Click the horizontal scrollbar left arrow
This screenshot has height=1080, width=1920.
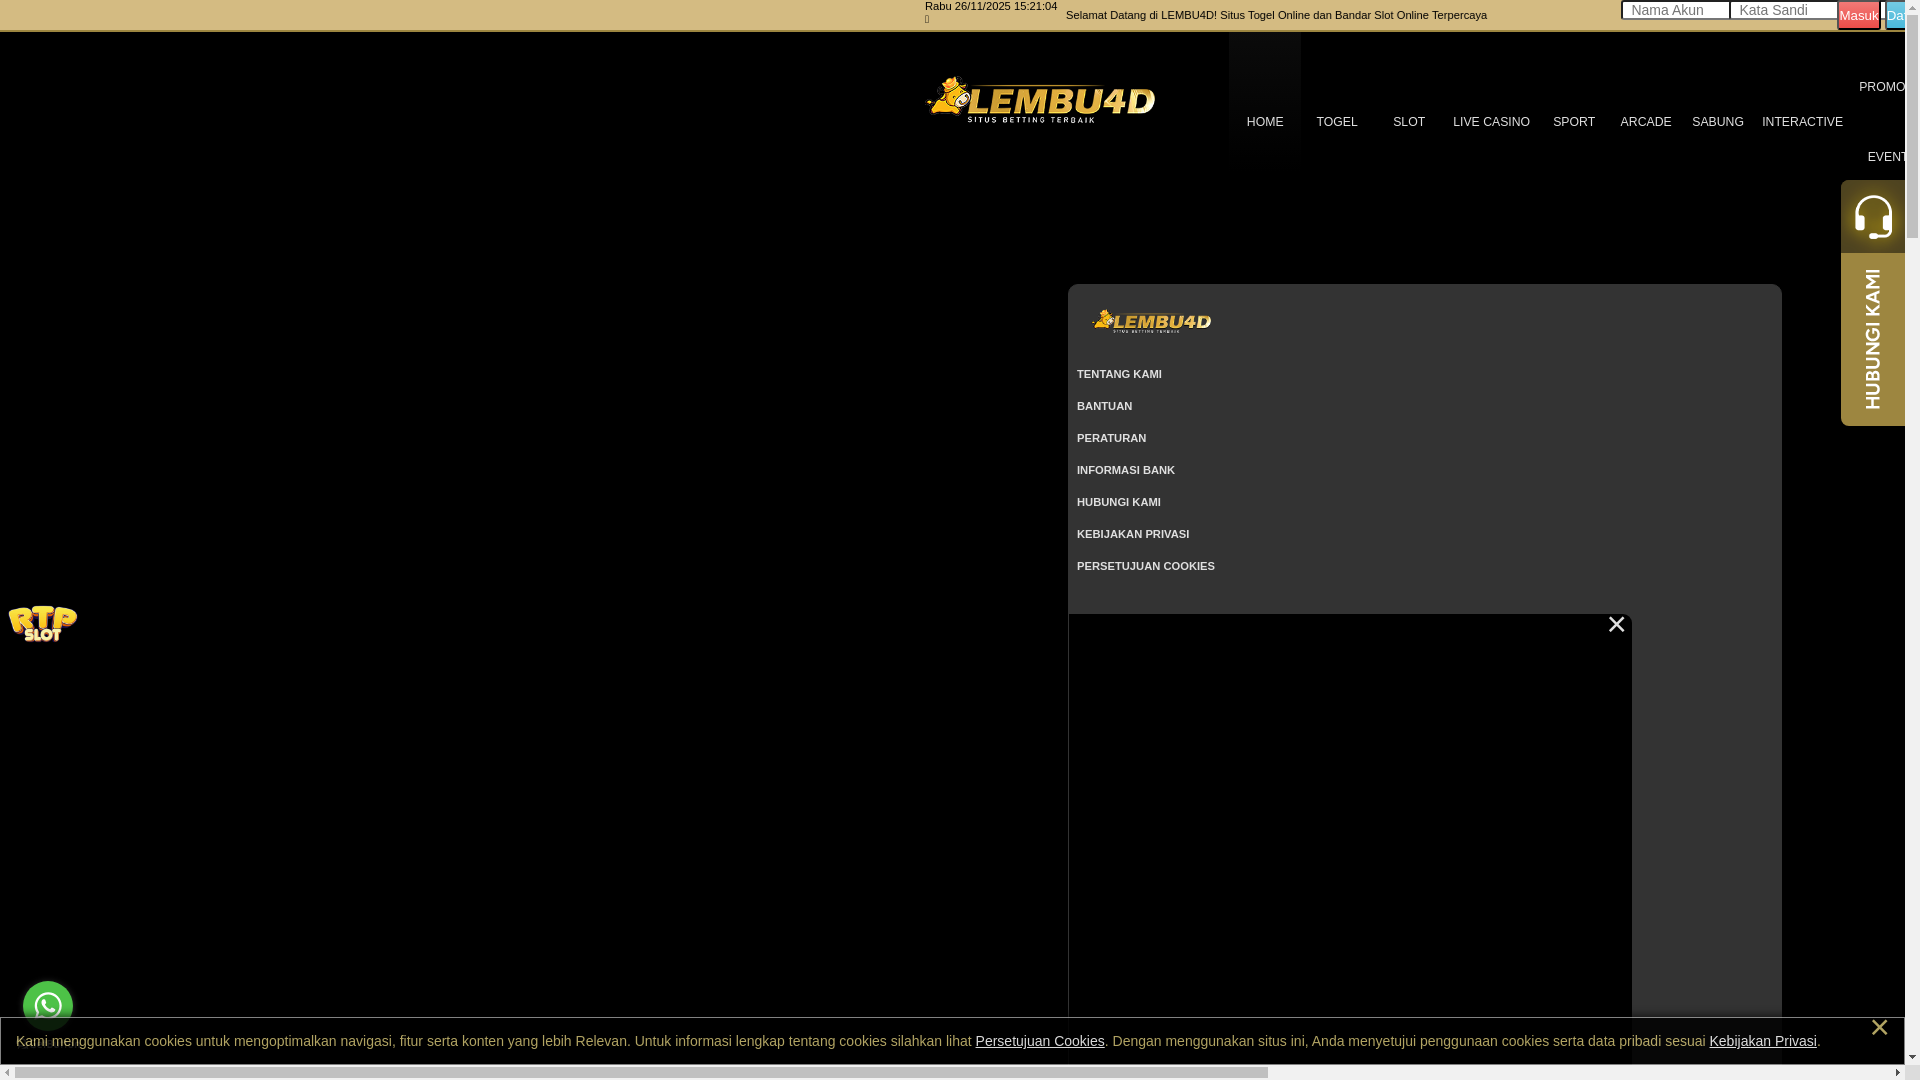tap(7, 1072)
